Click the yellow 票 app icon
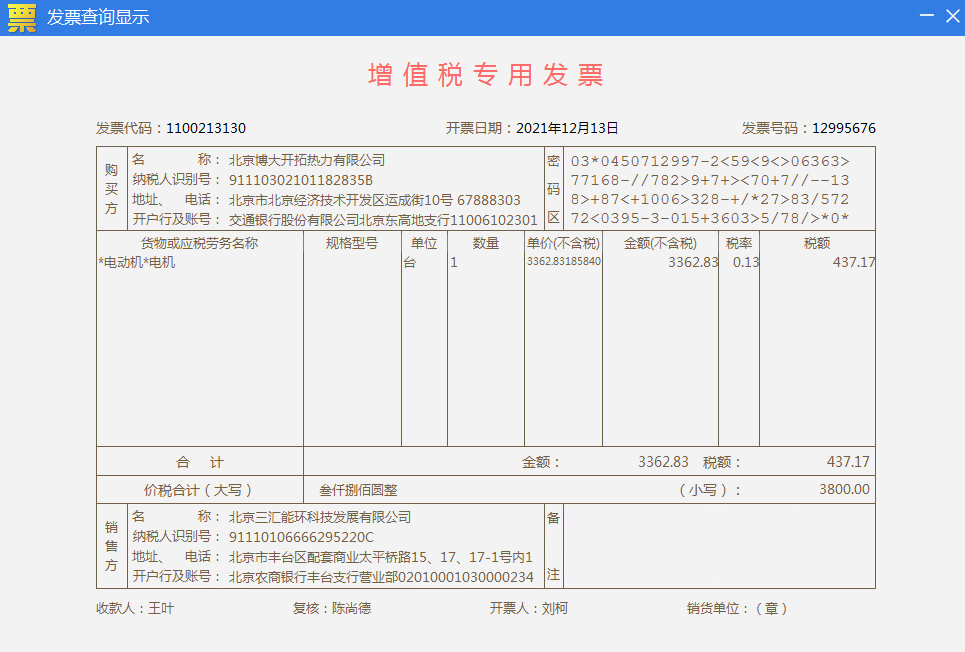Screen dimensions: 965x652 pos(21,17)
